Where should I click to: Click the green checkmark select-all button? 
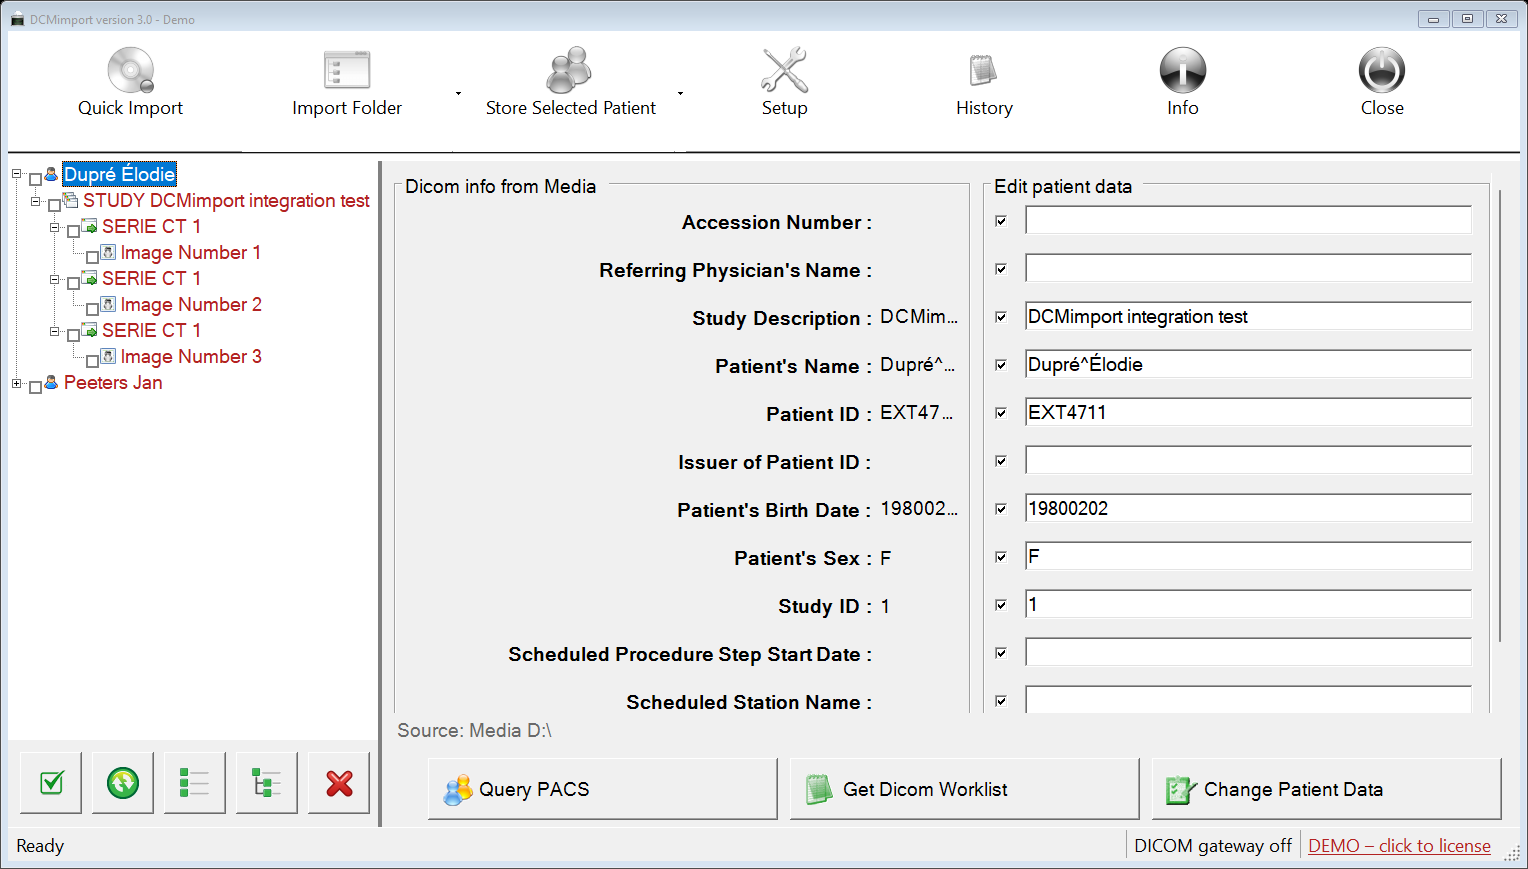pyautogui.click(x=51, y=783)
